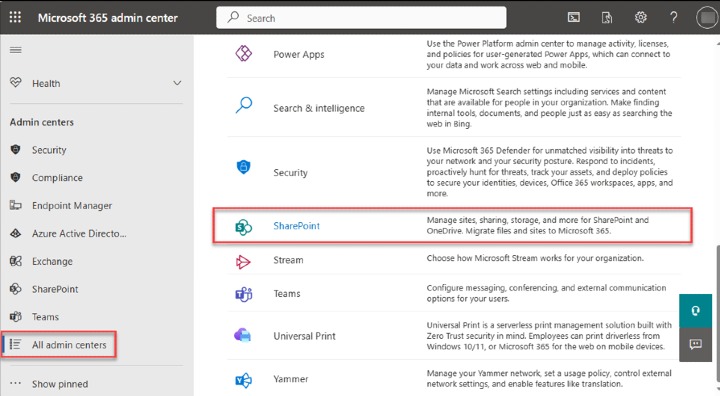
Task: Click the Health heart icon in sidebar
Action: click(16, 83)
